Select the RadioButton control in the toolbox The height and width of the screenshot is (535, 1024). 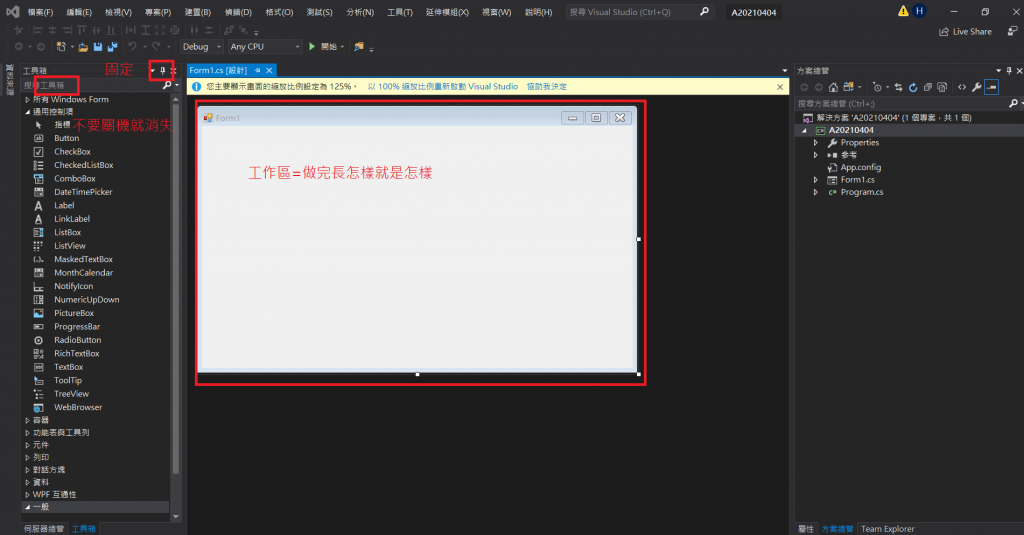point(77,340)
